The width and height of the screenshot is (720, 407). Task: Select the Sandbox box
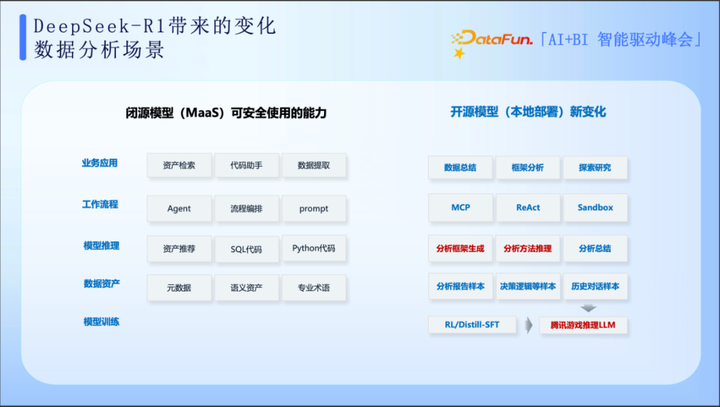(595, 208)
